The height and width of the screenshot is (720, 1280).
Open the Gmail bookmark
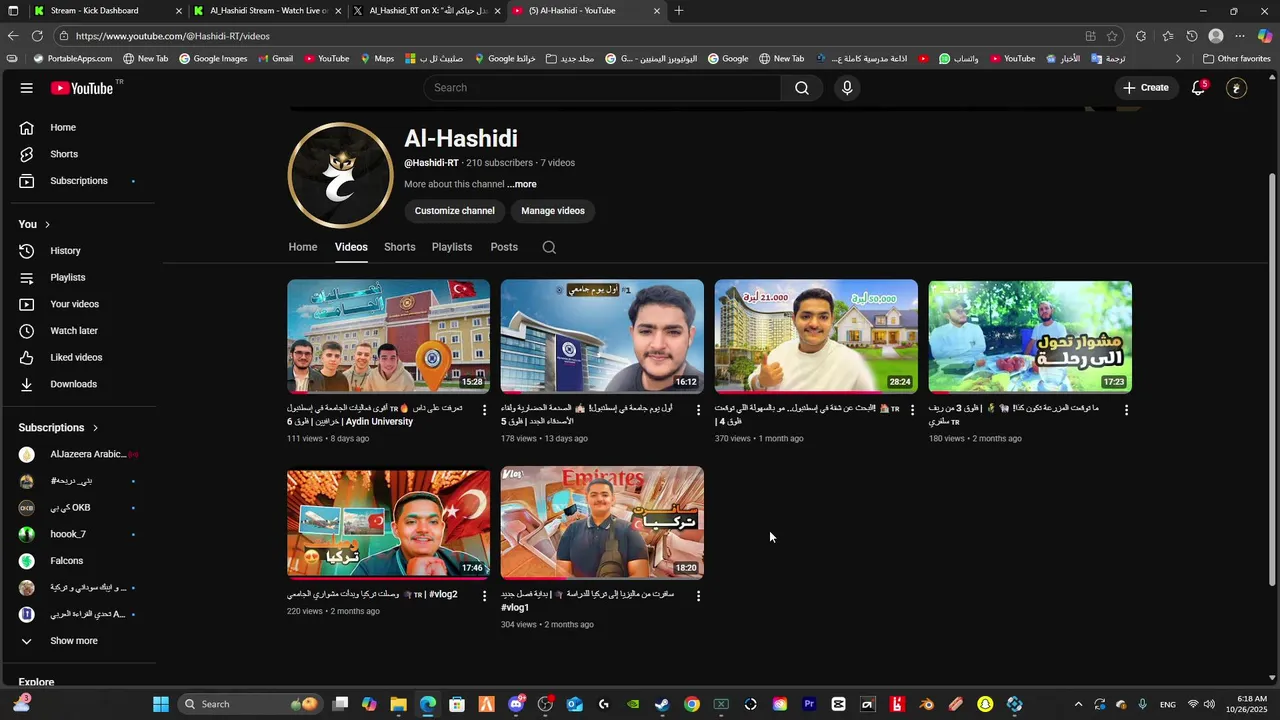pyautogui.click(x=275, y=59)
